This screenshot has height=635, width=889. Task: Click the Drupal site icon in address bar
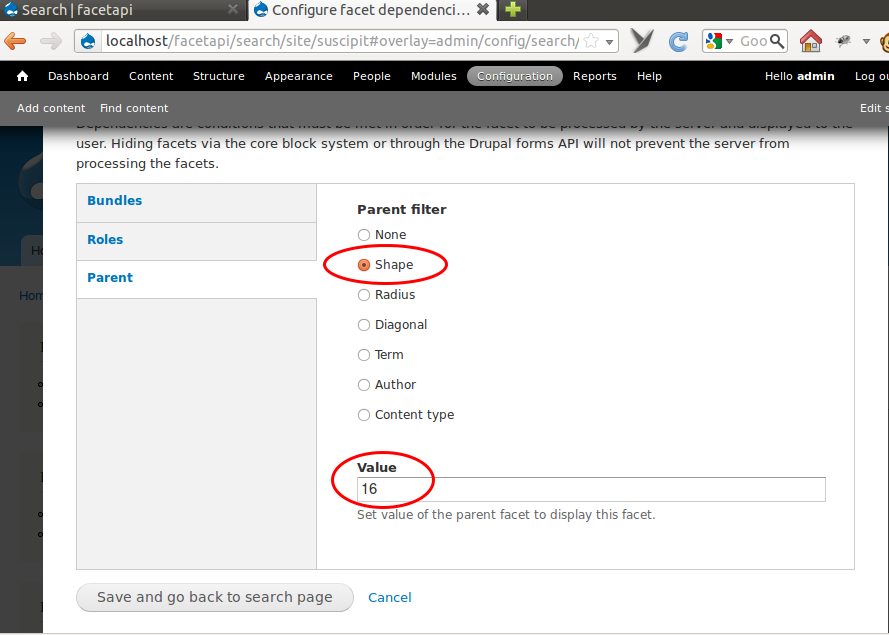[88, 41]
